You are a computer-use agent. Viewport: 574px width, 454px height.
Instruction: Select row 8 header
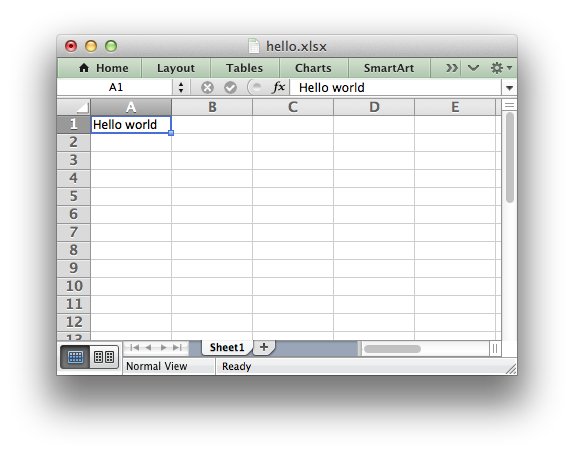point(74,250)
